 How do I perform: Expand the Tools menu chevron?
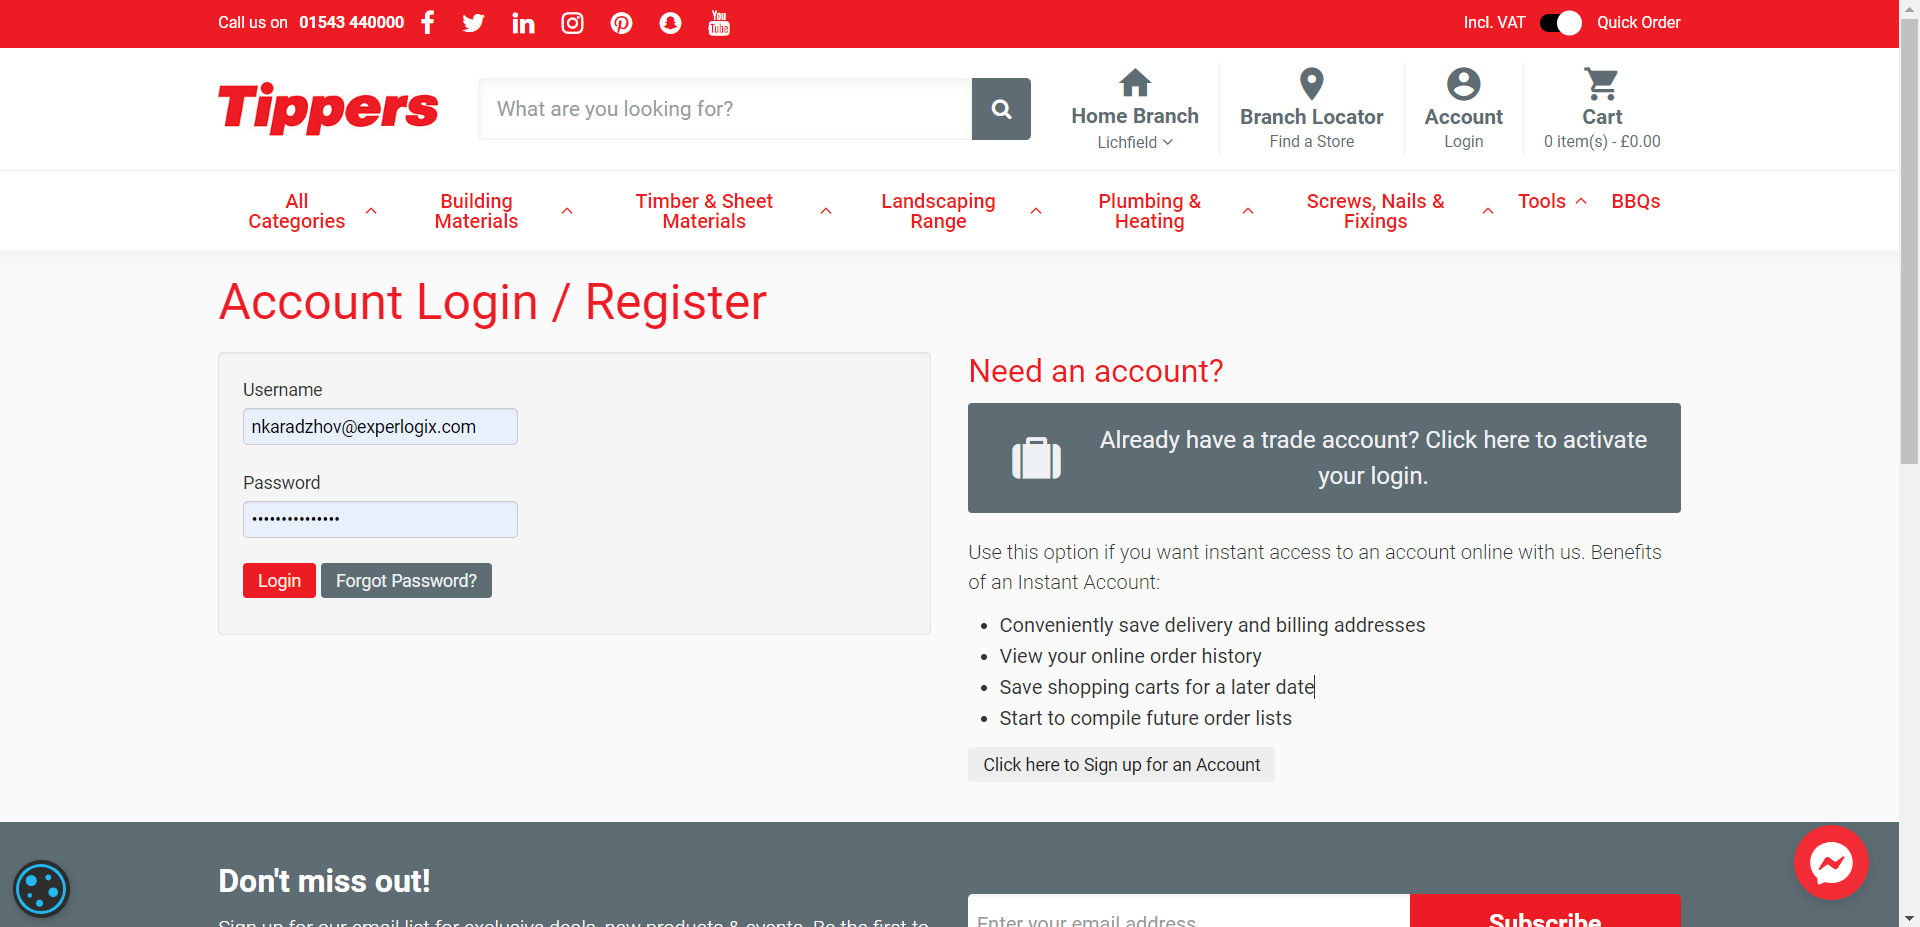click(1581, 201)
